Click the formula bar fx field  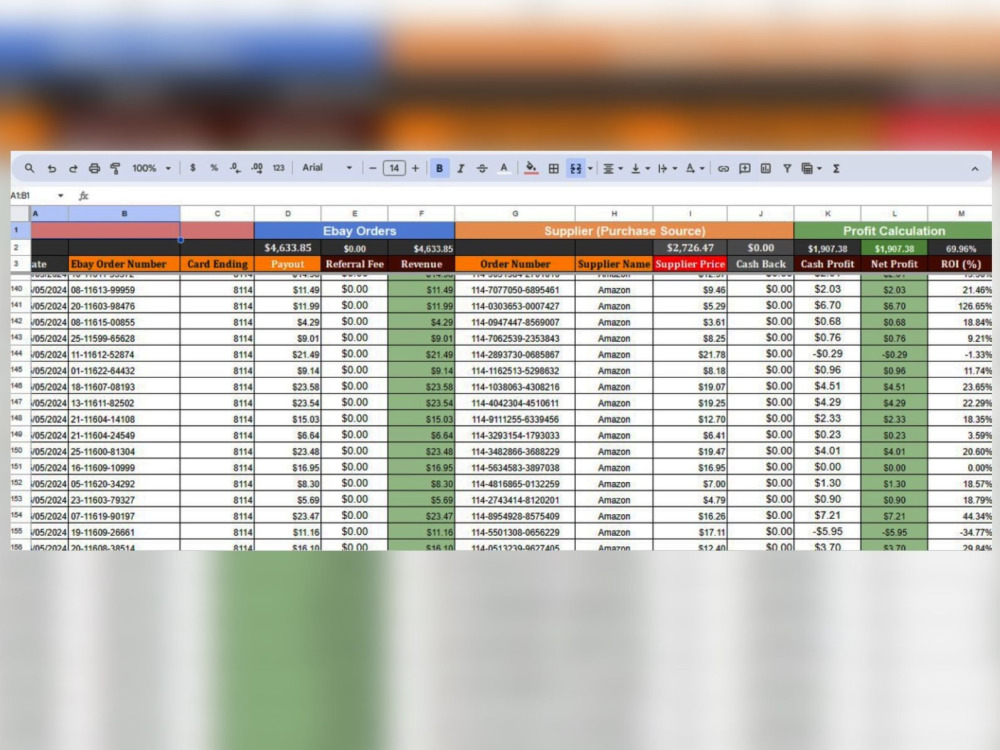(x=536, y=196)
